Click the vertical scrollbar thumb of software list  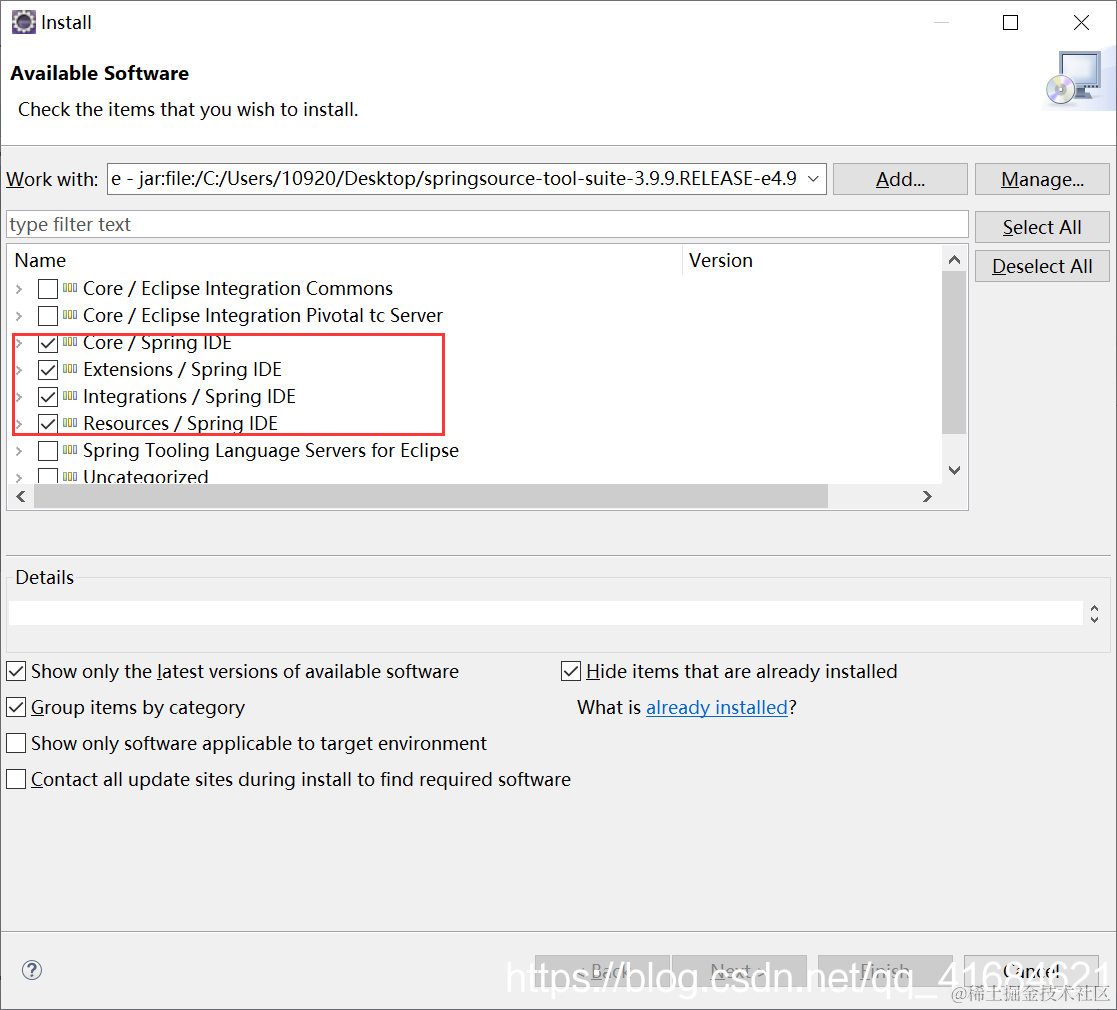tap(954, 353)
